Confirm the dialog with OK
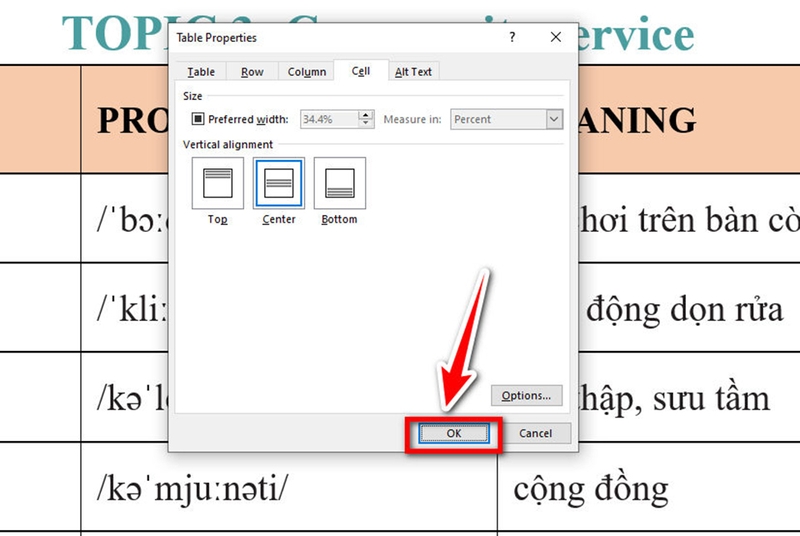 [x=454, y=434]
